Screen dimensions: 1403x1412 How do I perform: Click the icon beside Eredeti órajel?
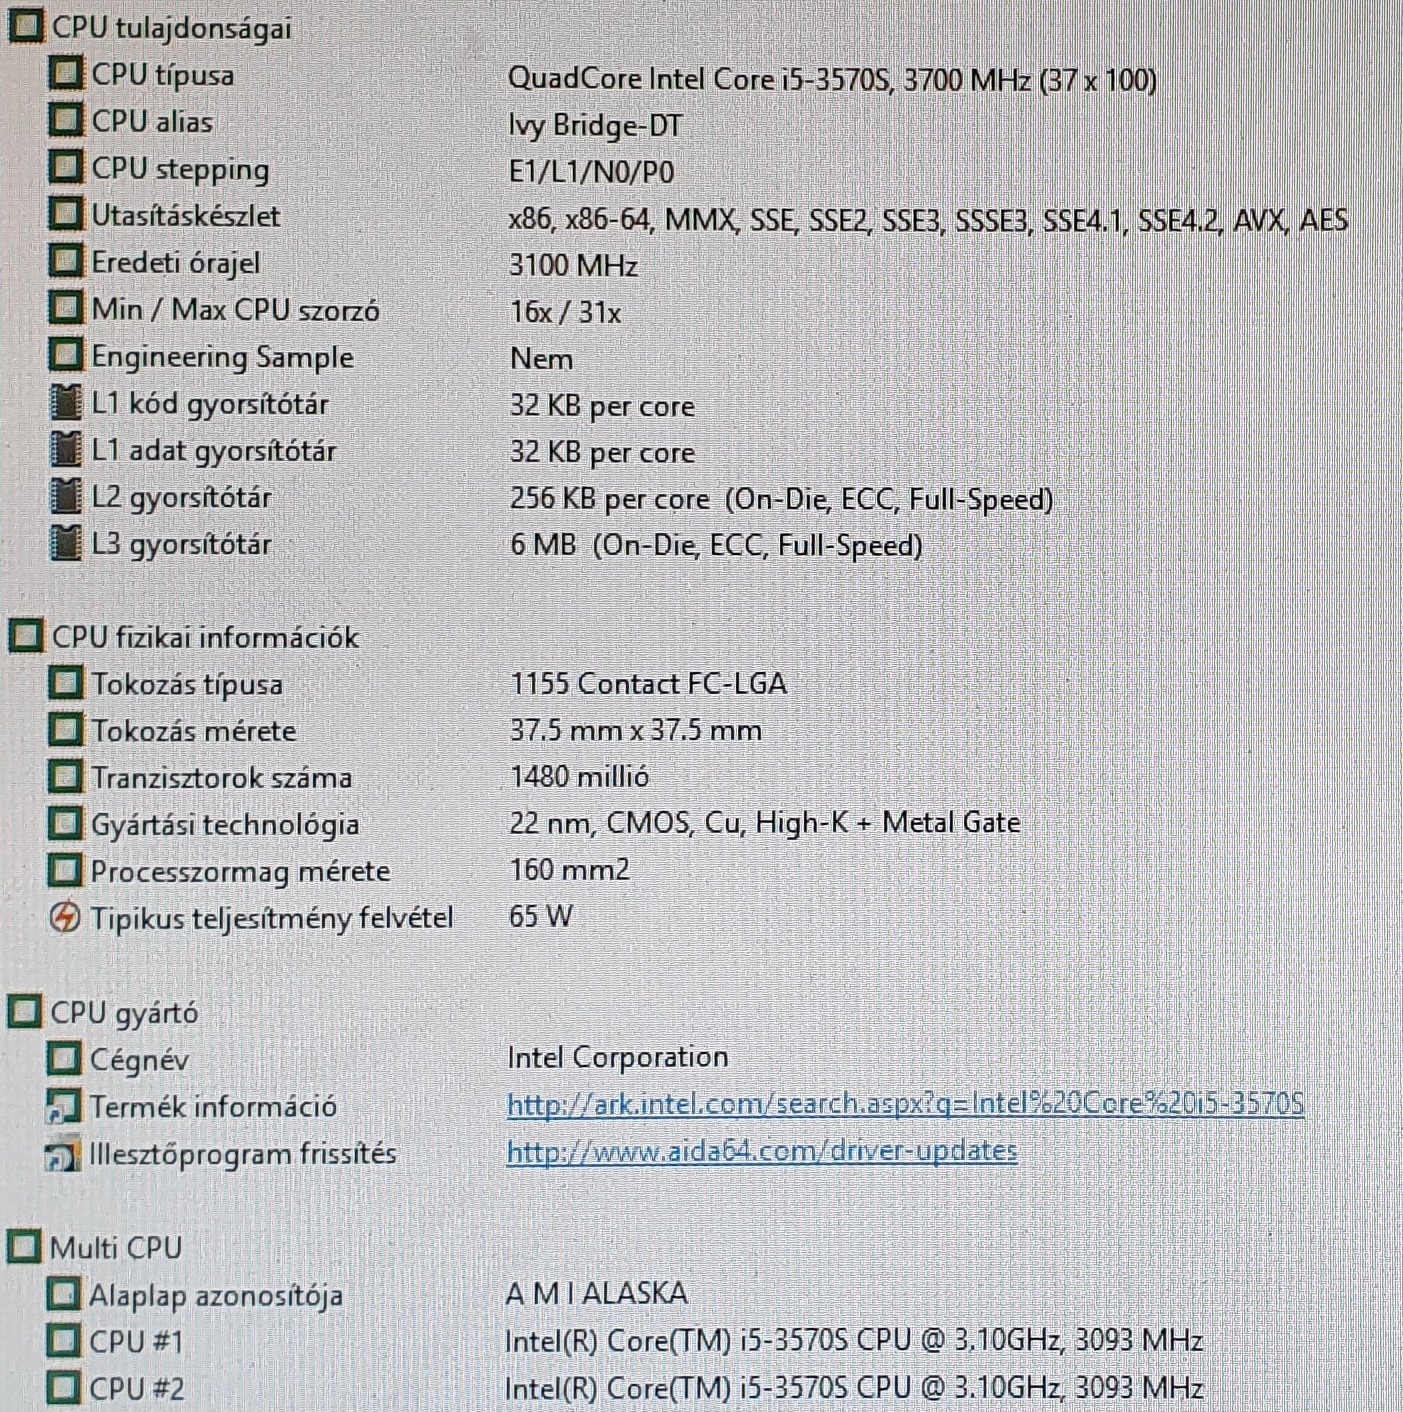66,261
